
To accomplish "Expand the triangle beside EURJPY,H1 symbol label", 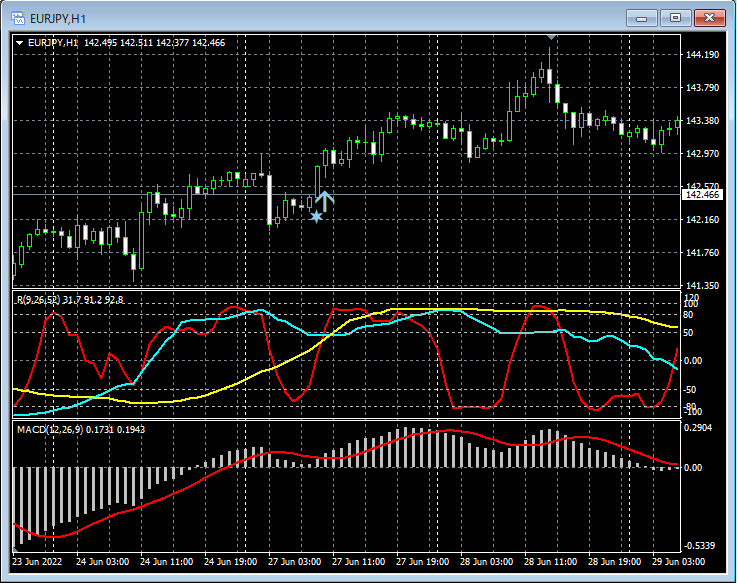I will 19,42.
